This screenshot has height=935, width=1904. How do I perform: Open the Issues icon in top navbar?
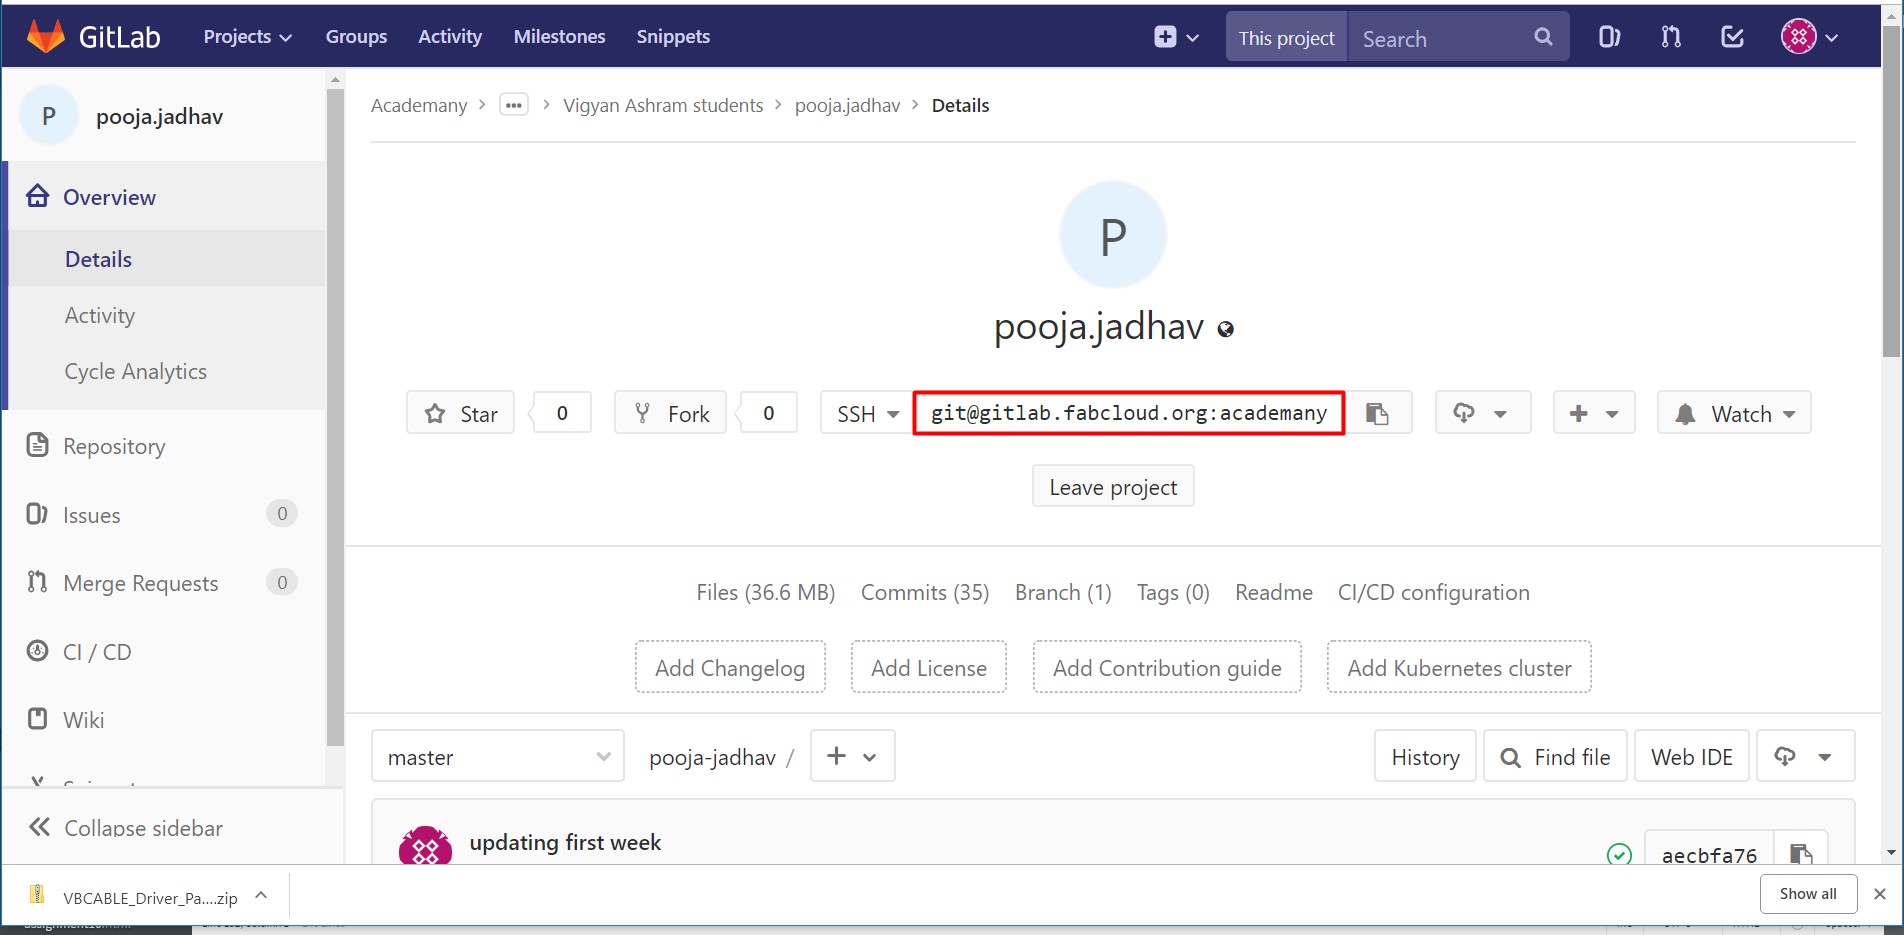(1609, 37)
